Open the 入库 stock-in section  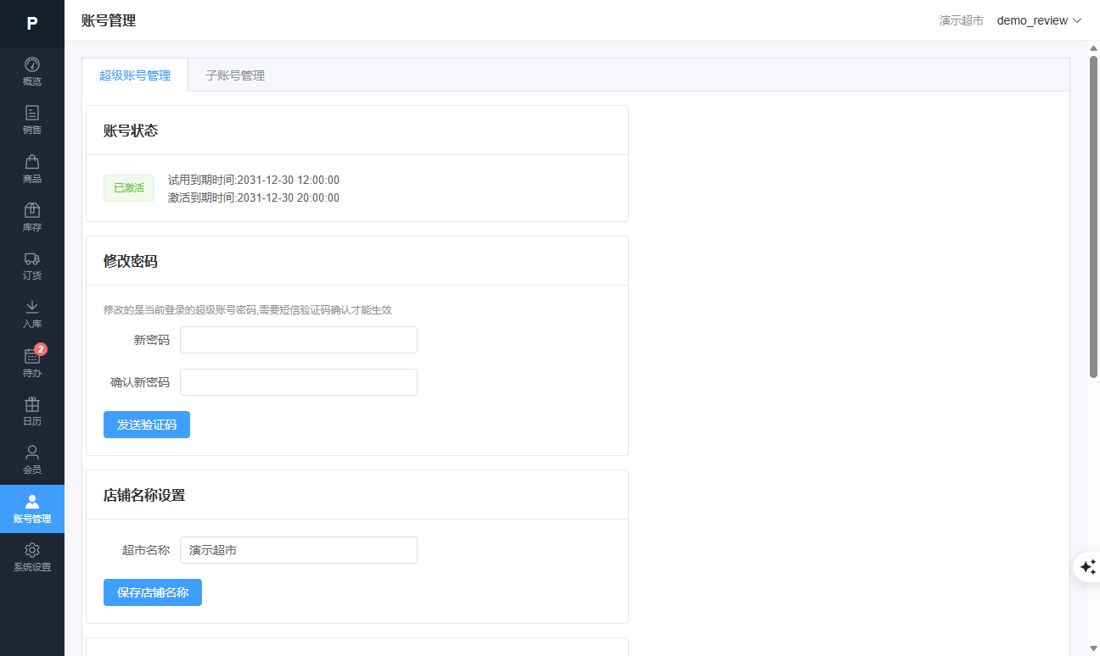32,314
